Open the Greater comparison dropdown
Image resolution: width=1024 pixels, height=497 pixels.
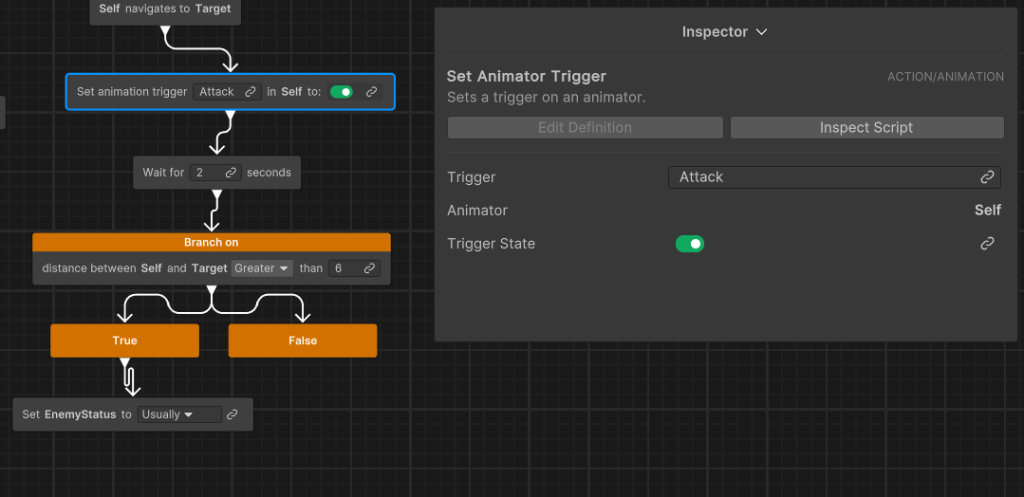tap(262, 268)
